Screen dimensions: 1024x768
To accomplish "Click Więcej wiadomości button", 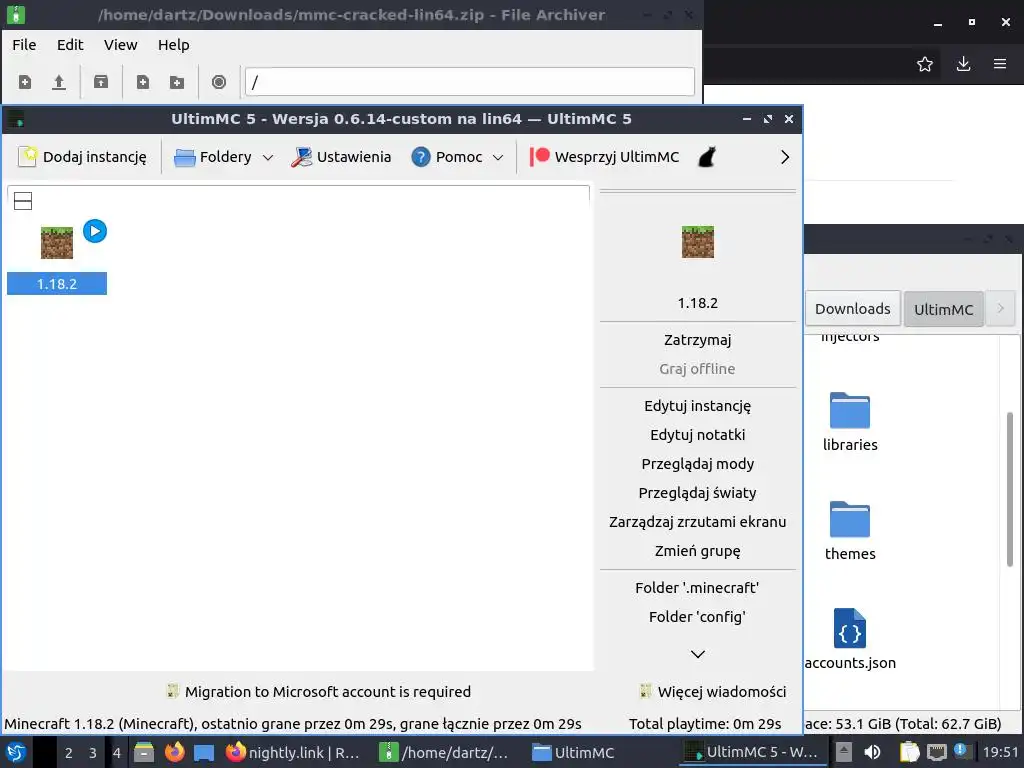I will [713, 692].
